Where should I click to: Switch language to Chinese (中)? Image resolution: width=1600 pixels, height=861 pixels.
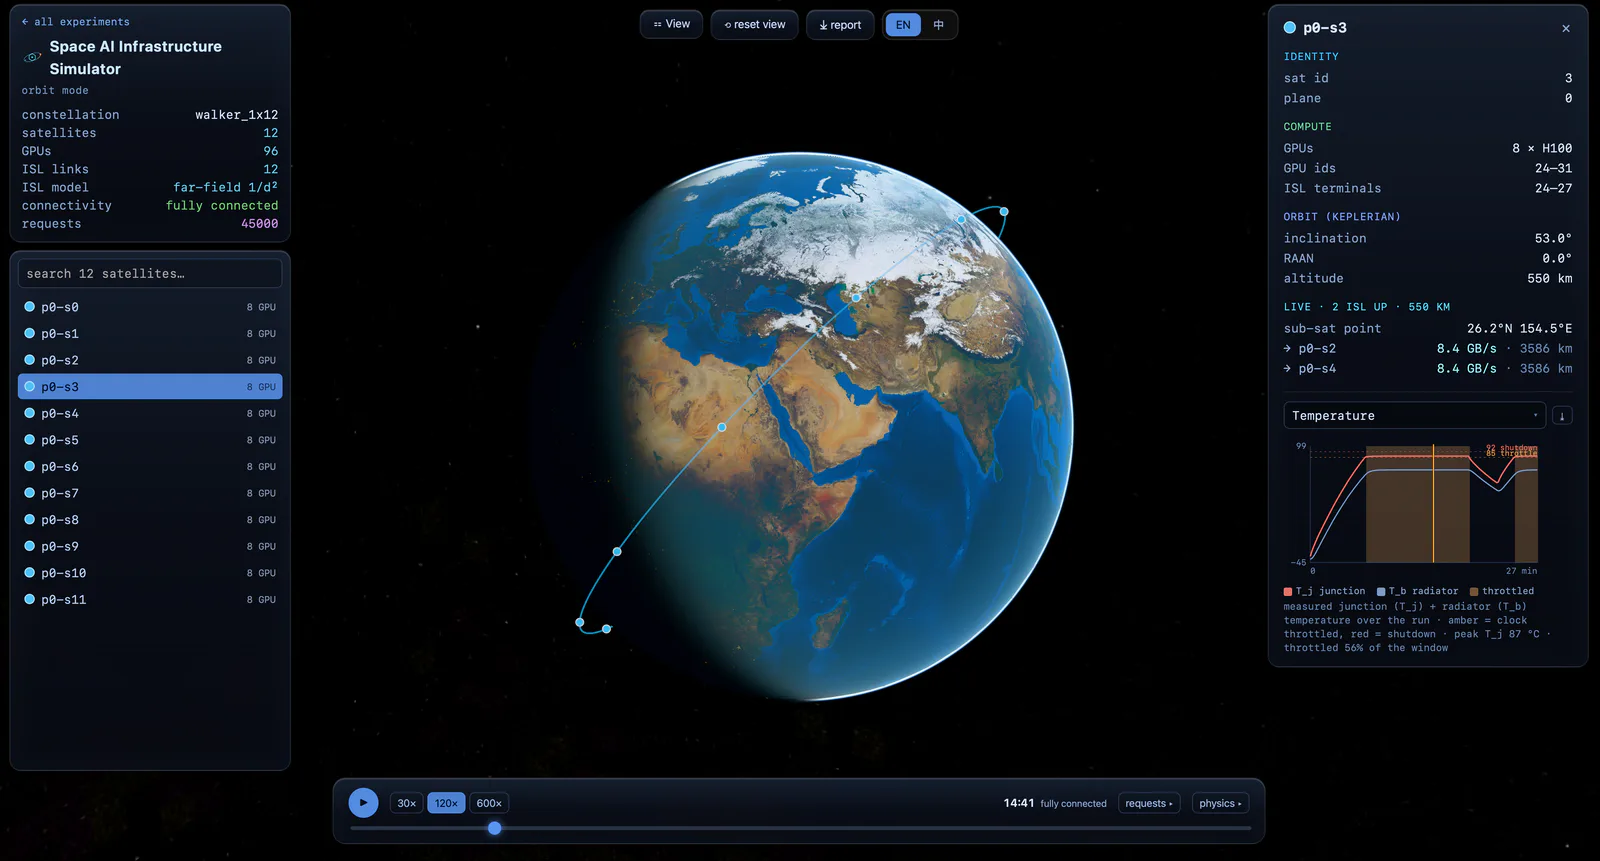click(938, 25)
